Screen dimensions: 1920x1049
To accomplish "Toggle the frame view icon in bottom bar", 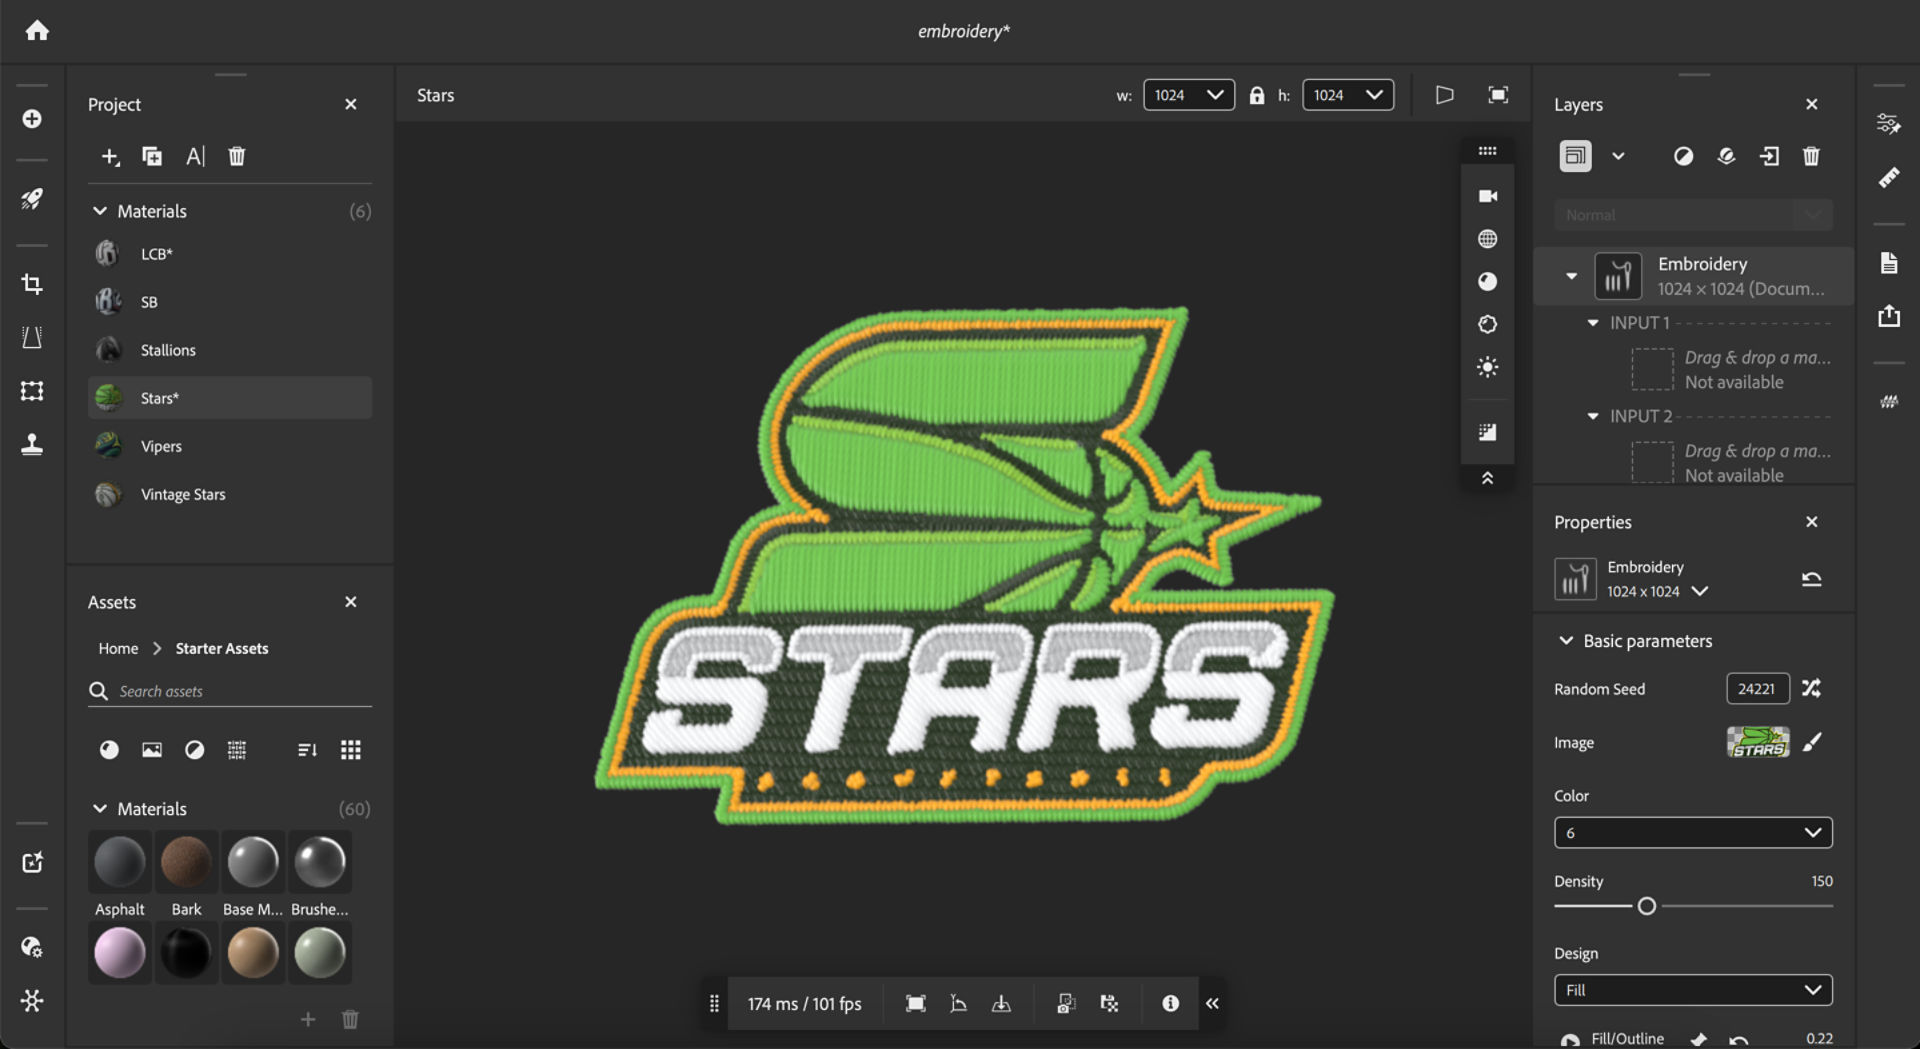I will click(x=915, y=1003).
